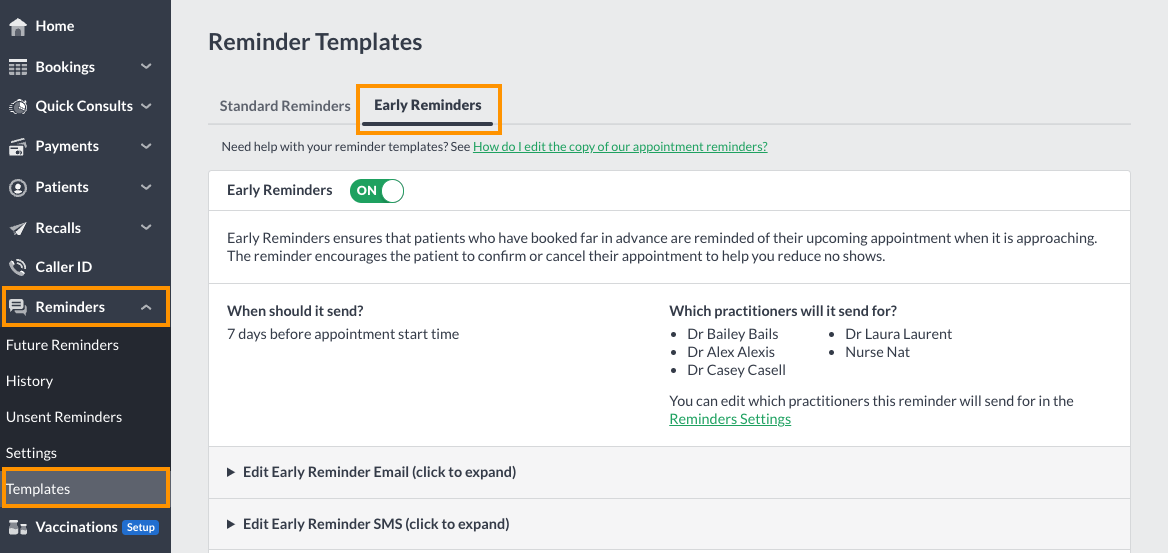Screen dimensions: 1168x553
Task: Click the Patients person icon
Action: (18, 187)
